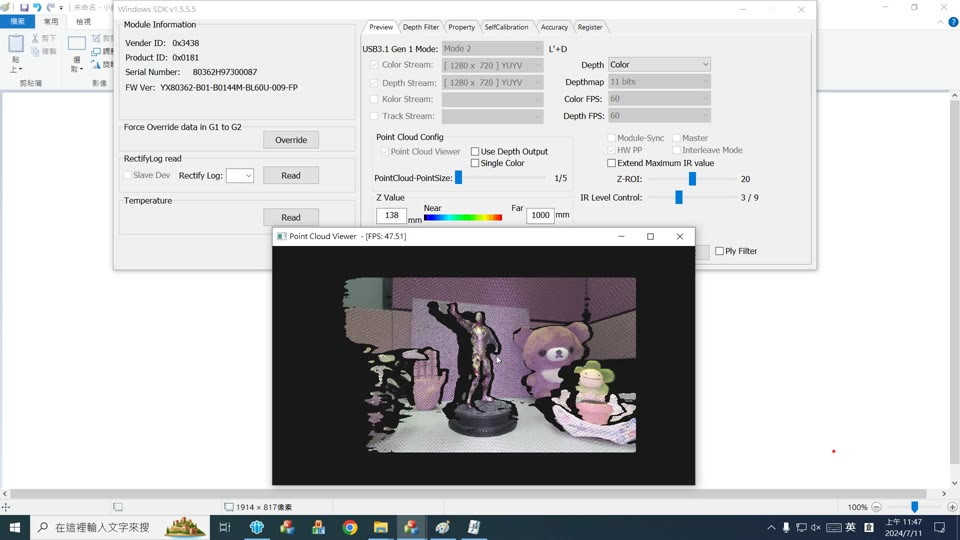This screenshot has height=540, width=960.
Task: Click Read button for RectifyLog
Action: [x=291, y=175]
